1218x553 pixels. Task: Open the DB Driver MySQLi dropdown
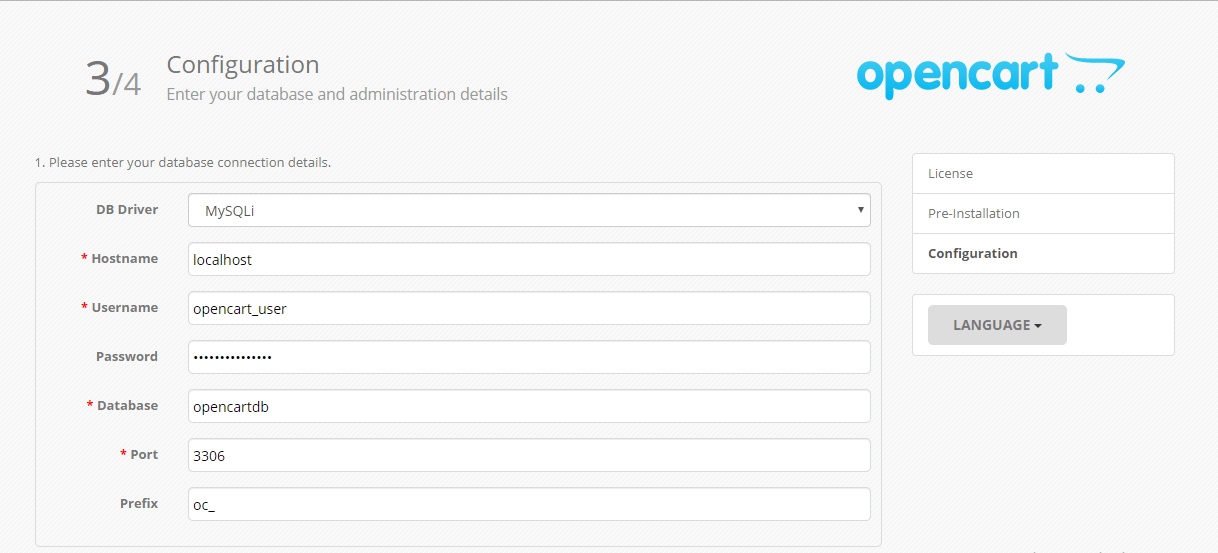pyautogui.click(x=529, y=210)
